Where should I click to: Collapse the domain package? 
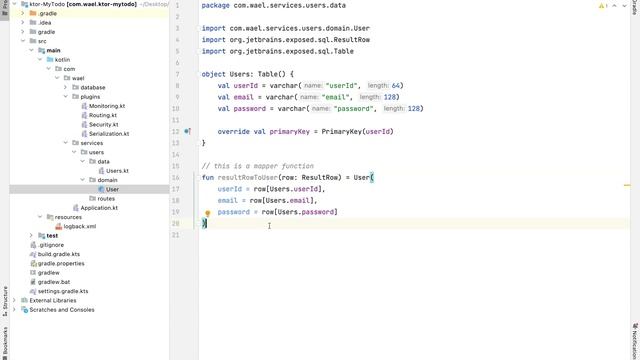(82, 180)
